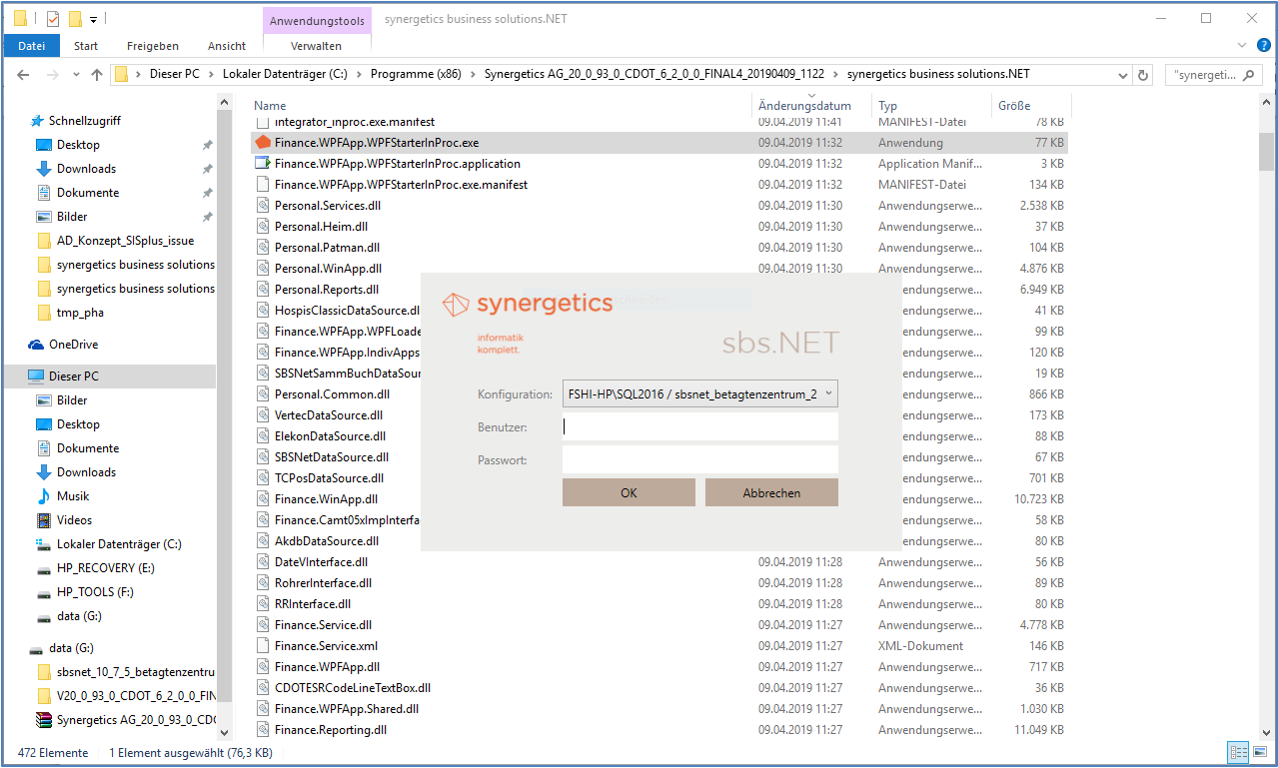
Task: Click Programme (x86) in the address breadcrumb
Action: click(416, 74)
